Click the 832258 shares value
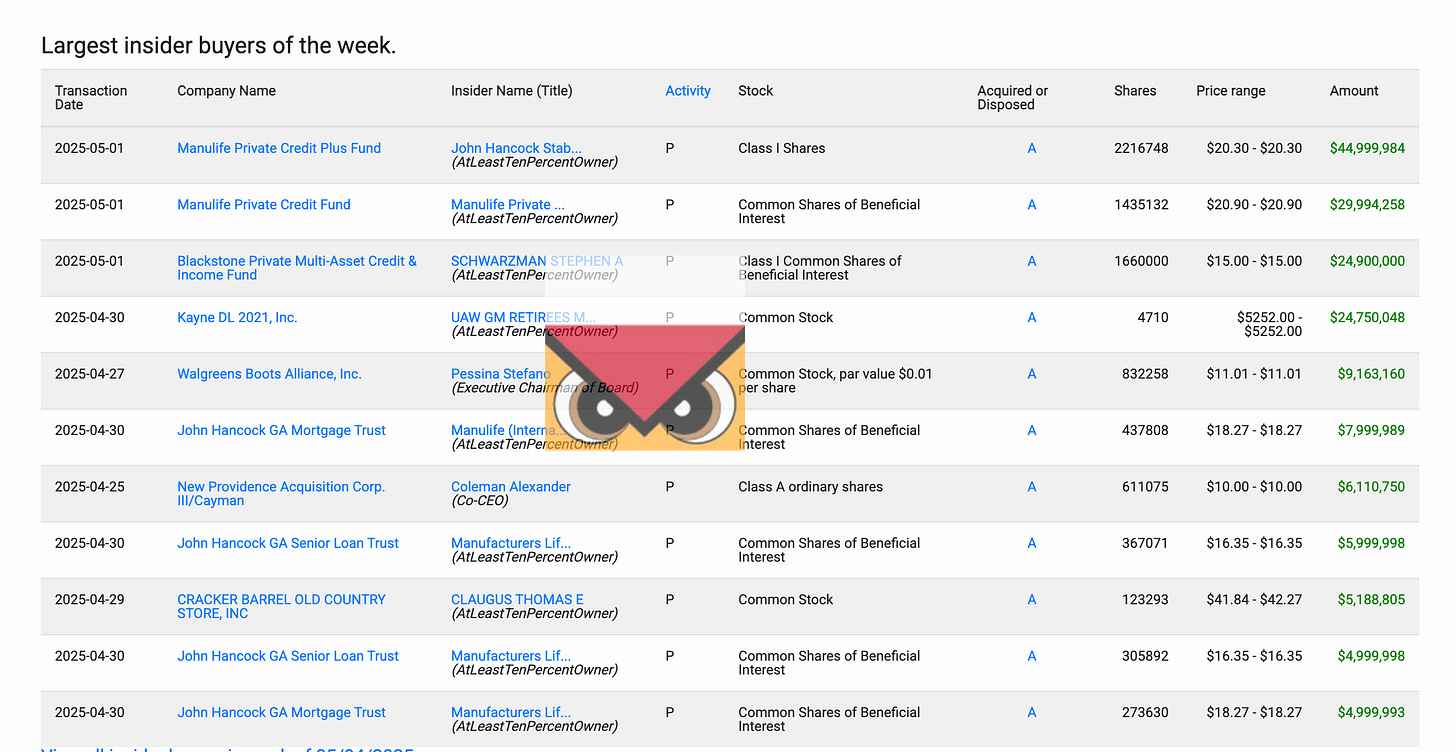Viewport: 1456px width, 752px height. pyautogui.click(x=1145, y=374)
